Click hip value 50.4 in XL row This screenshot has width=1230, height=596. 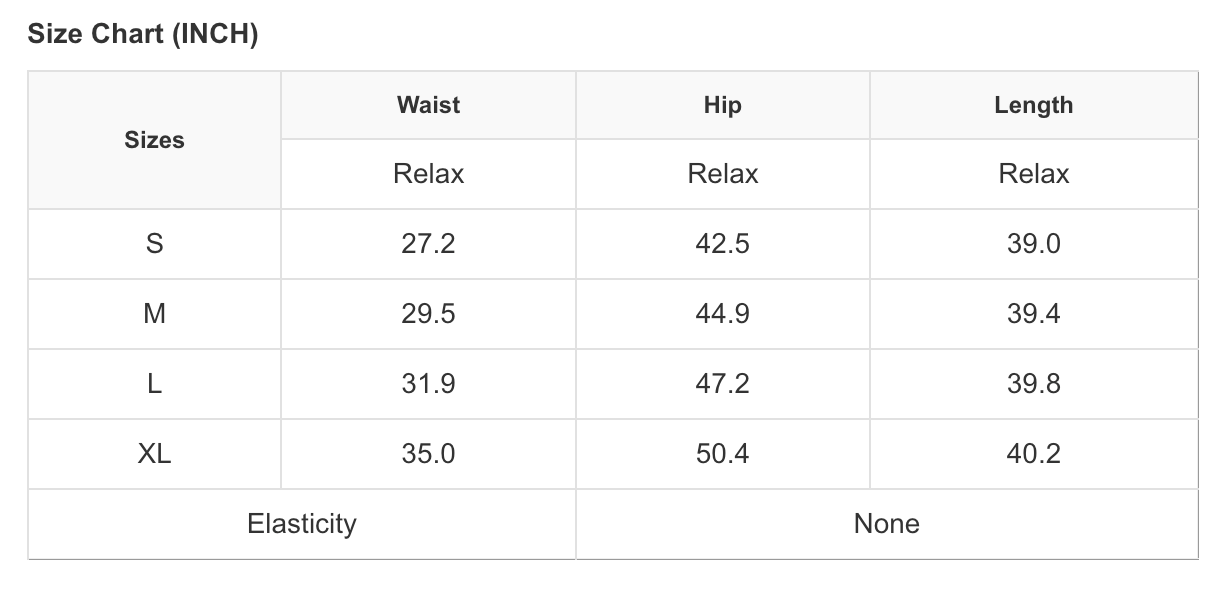coord(722,454)
